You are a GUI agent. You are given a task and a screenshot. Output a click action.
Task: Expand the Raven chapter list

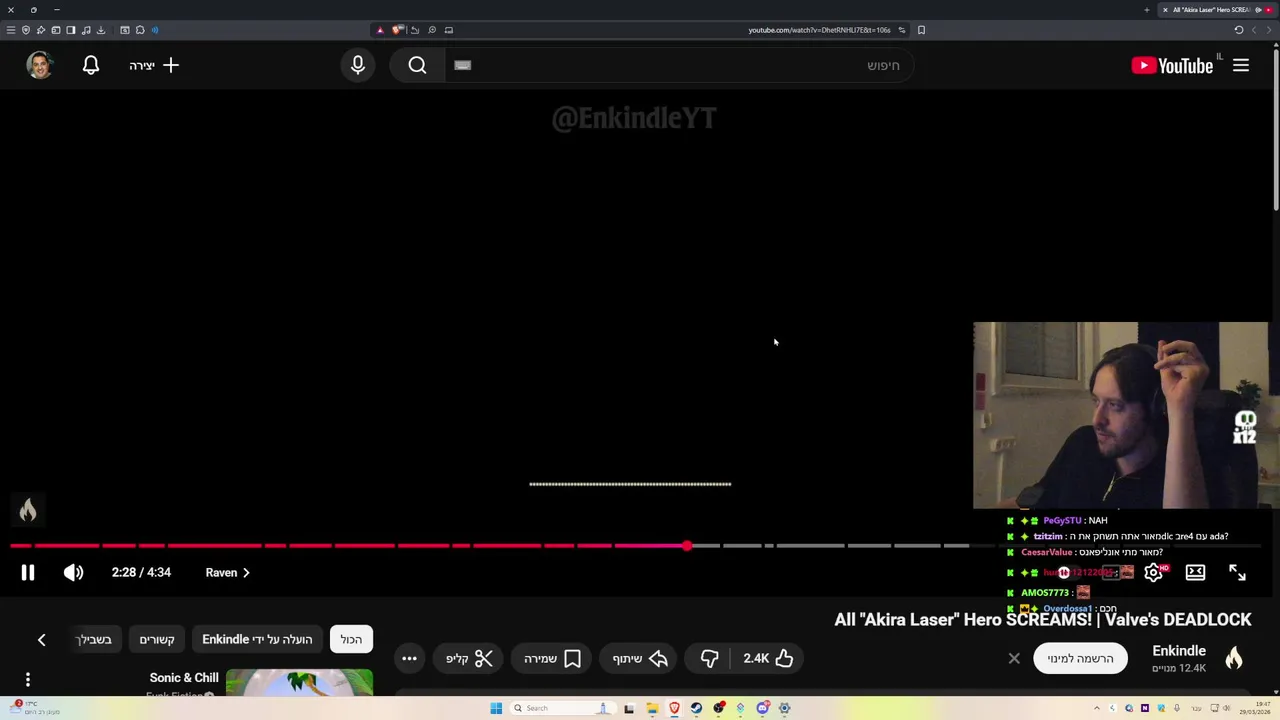point(227,573)
